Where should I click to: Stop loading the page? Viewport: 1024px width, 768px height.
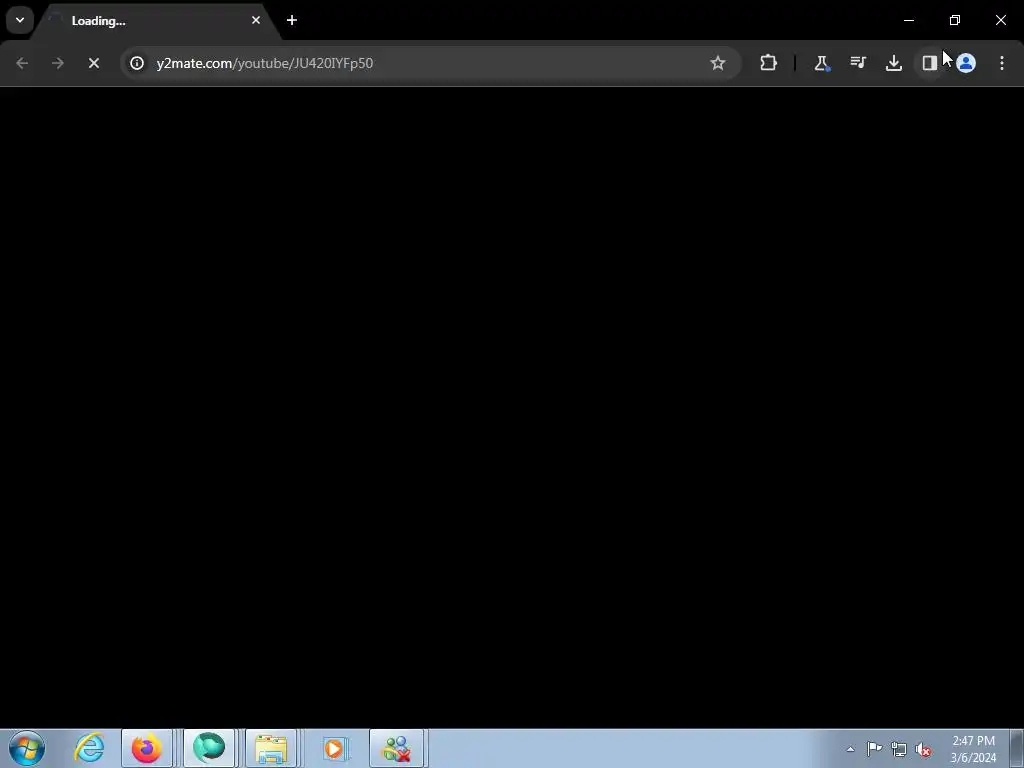click(x=94, y=63)
